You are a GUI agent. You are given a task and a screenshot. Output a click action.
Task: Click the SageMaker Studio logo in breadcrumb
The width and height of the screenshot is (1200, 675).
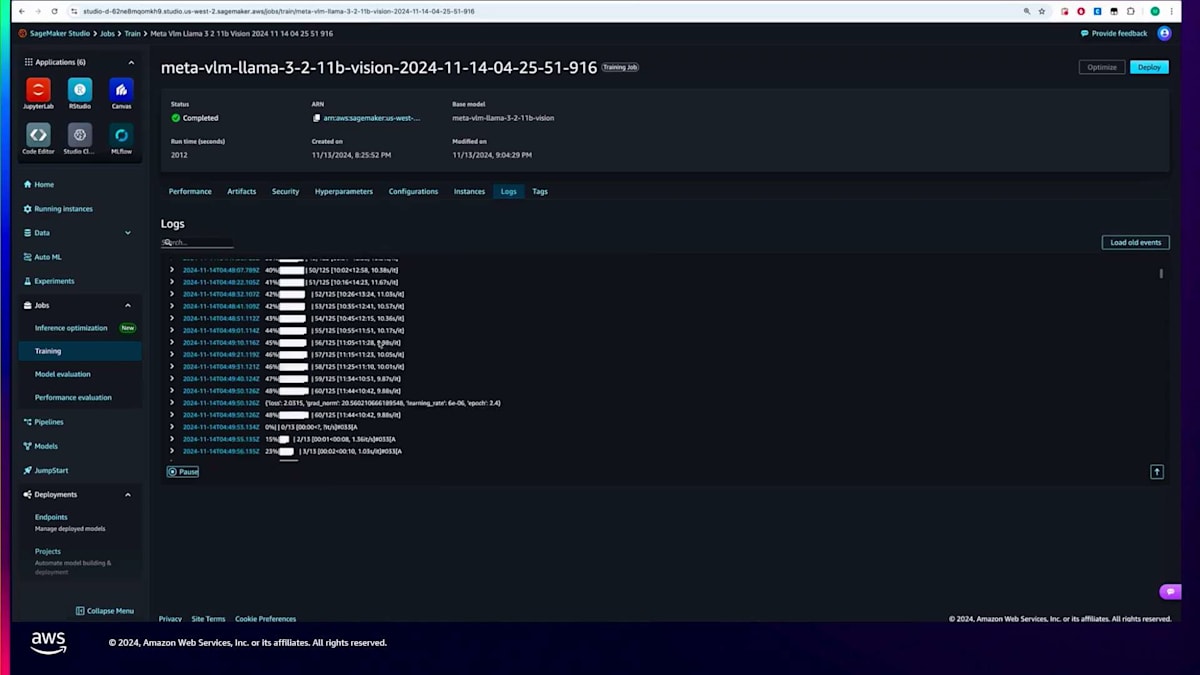[23, 33]
